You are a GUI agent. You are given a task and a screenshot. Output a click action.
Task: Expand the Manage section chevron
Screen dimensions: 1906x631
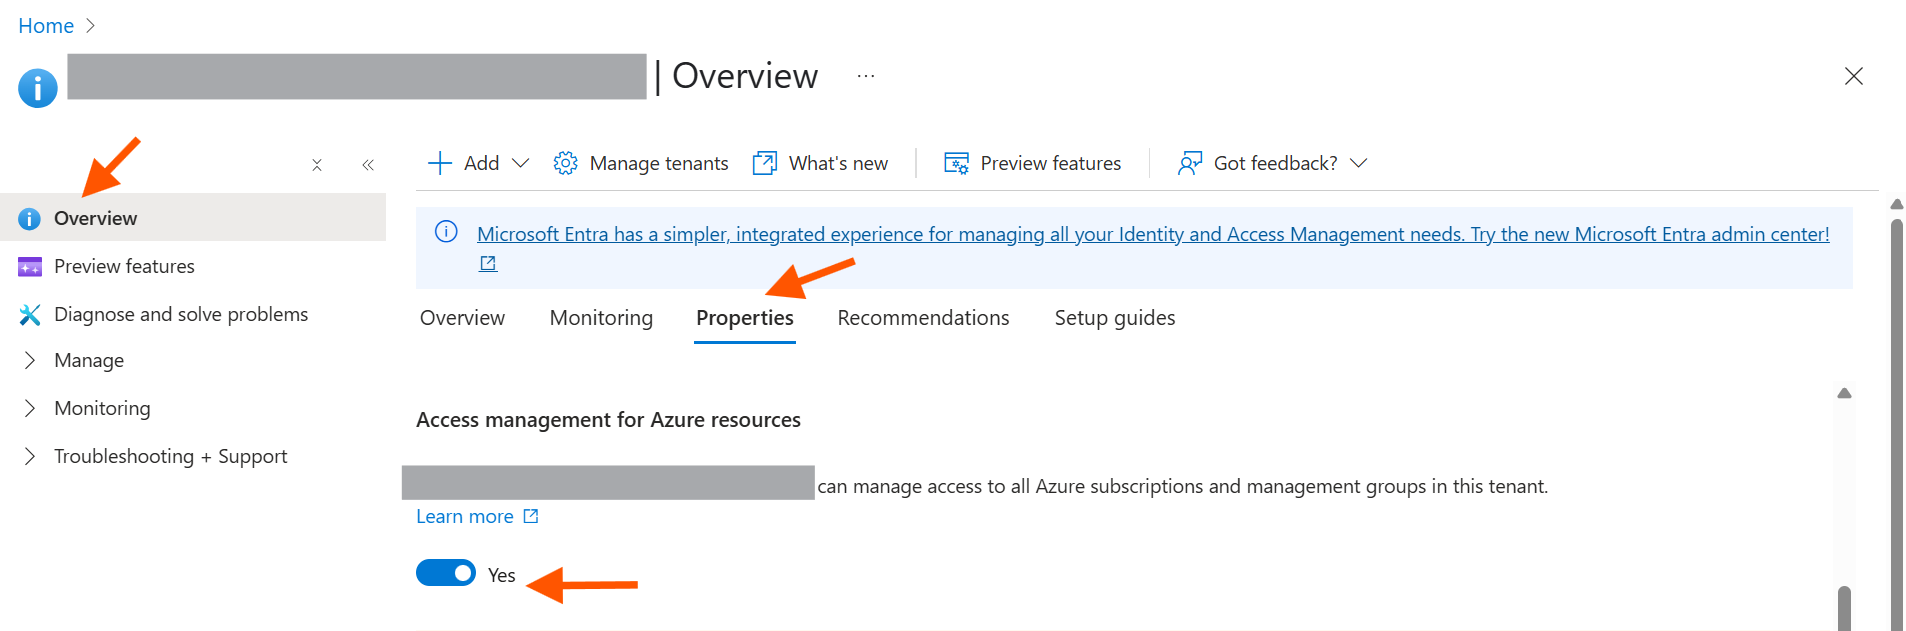[x=30, y=360]
